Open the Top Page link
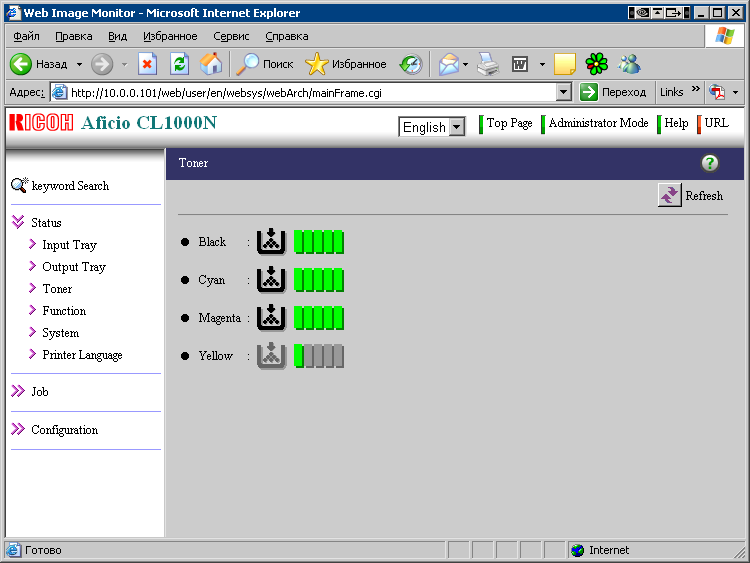The width and height of the screenshot is (750, 563). coord(509,123)
